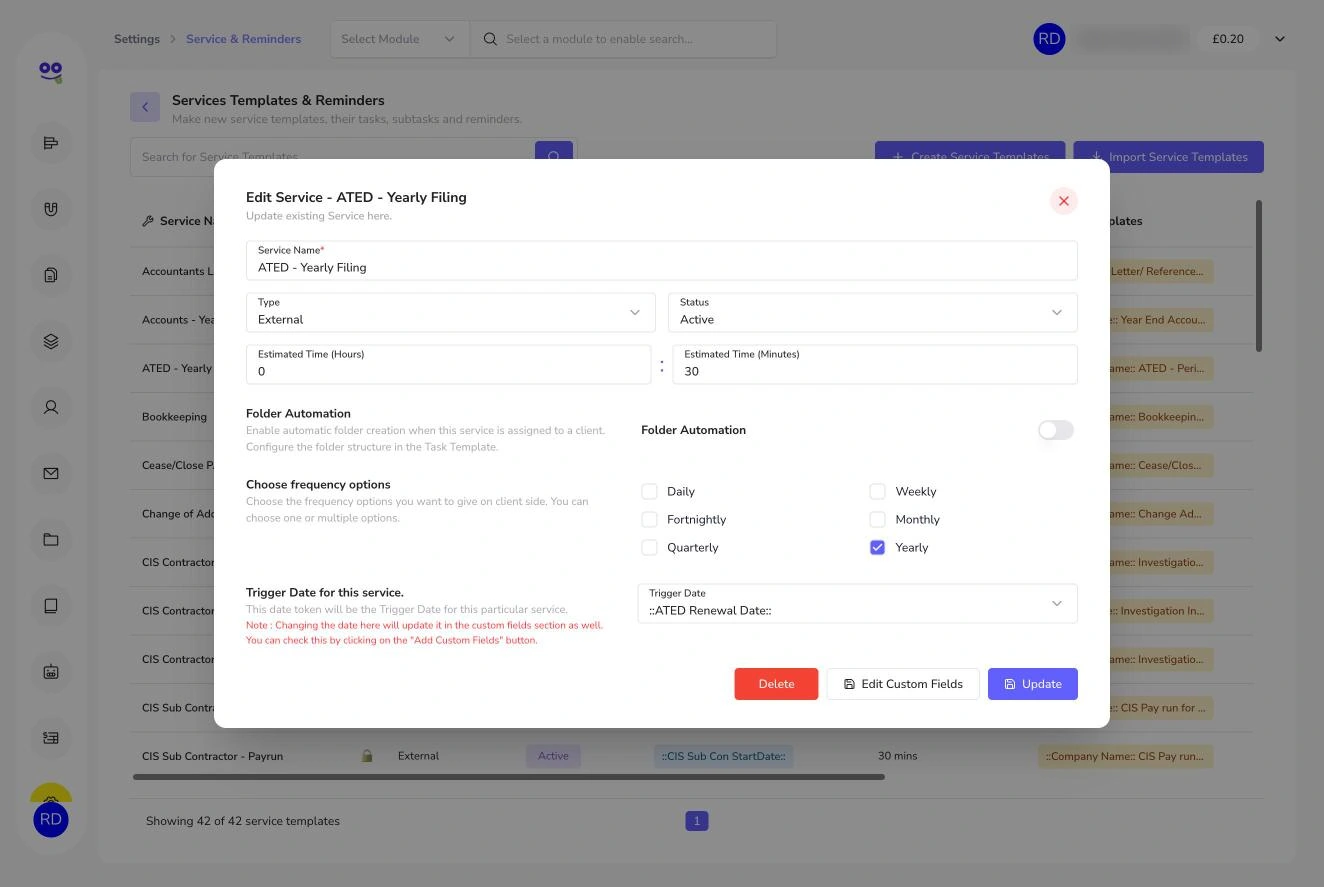Click the Estimated Time (Hours) field
This screenshot has height=887, width=1324.
coord(448,364)
